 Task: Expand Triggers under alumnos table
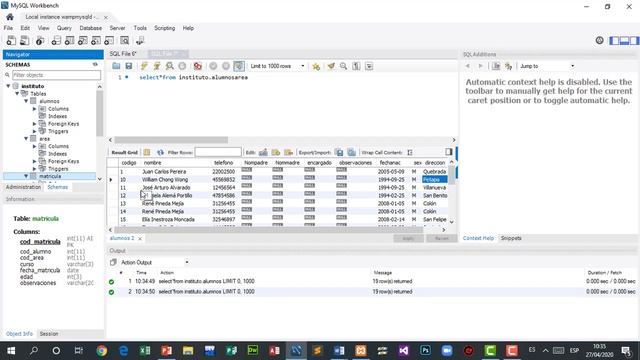pyautogui.click(x=35, y=131)
